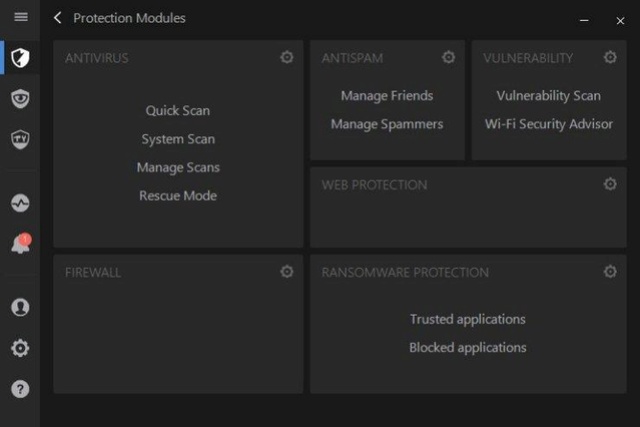
Task: Open the Account user profile icon
Action: (20, 307)
